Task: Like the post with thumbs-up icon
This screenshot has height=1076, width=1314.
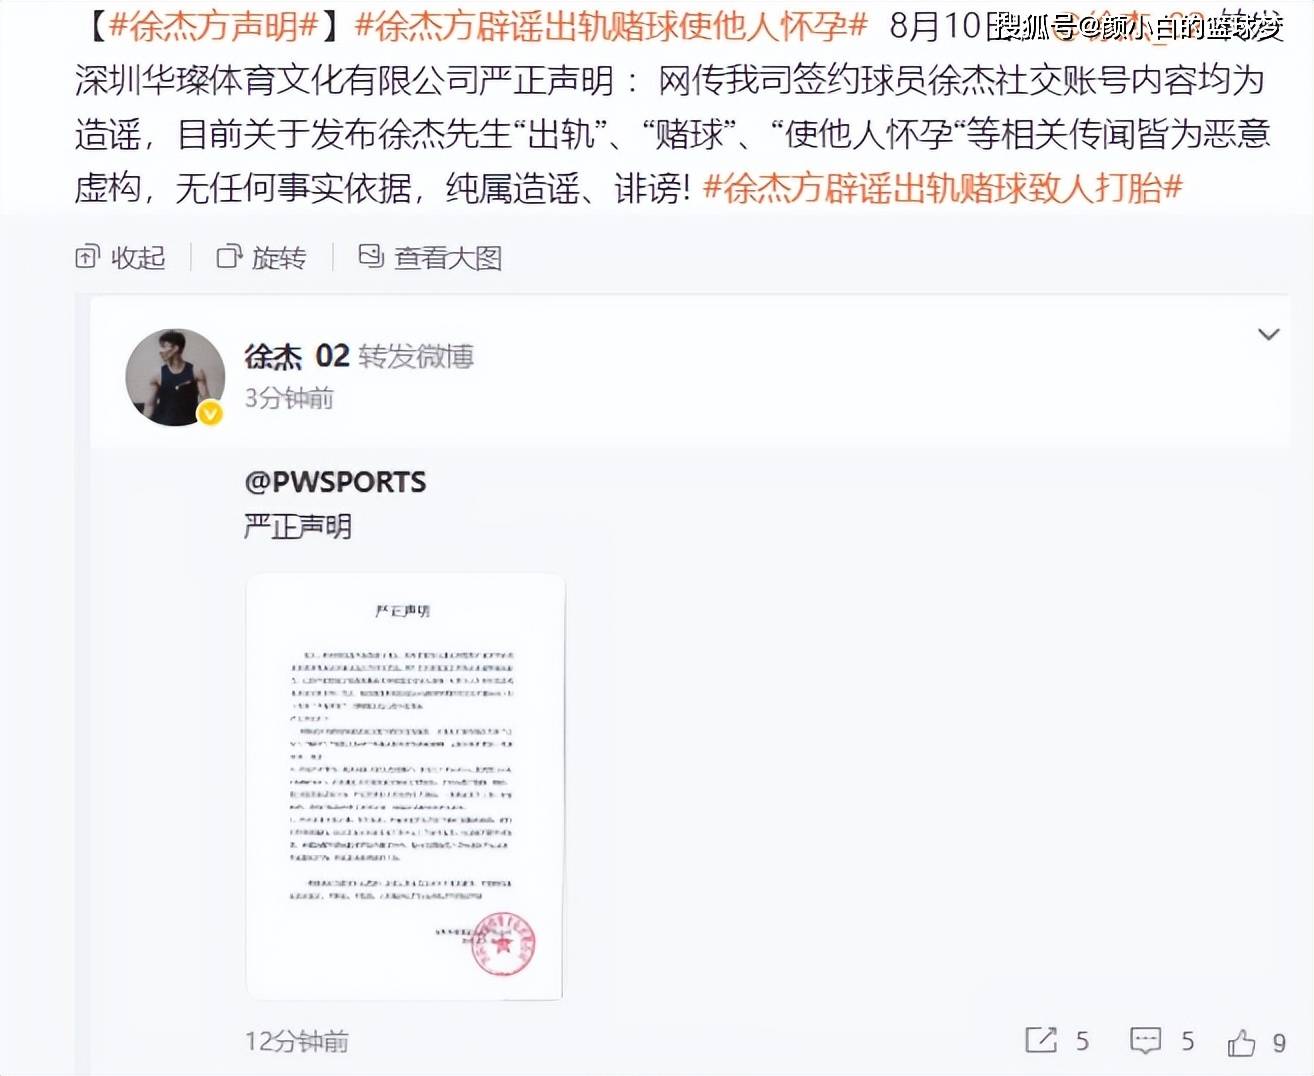Action: pyautogui.click(x=1241, y=1042)
